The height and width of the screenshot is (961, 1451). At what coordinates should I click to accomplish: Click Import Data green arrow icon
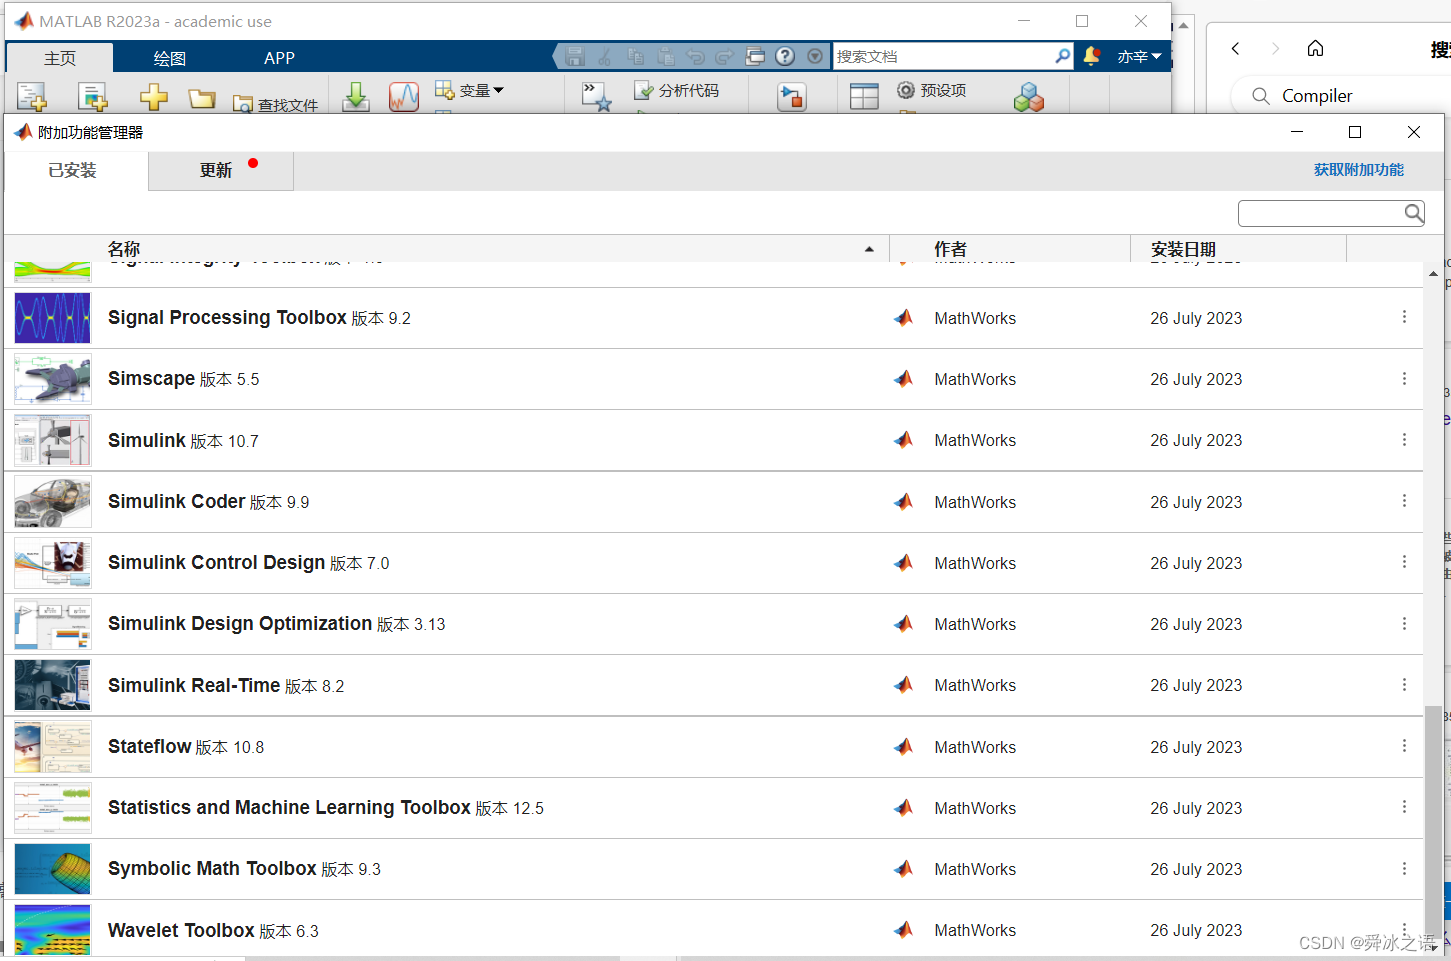point(356,97)
